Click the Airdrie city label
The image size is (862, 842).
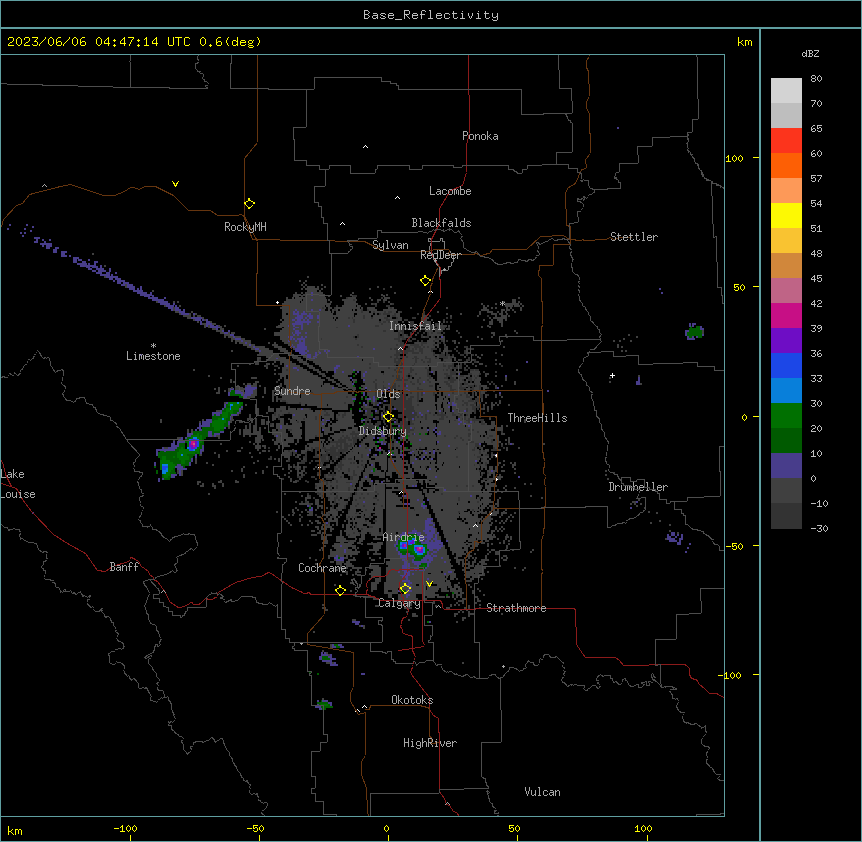pyautogui.click(x=403, y=537)
